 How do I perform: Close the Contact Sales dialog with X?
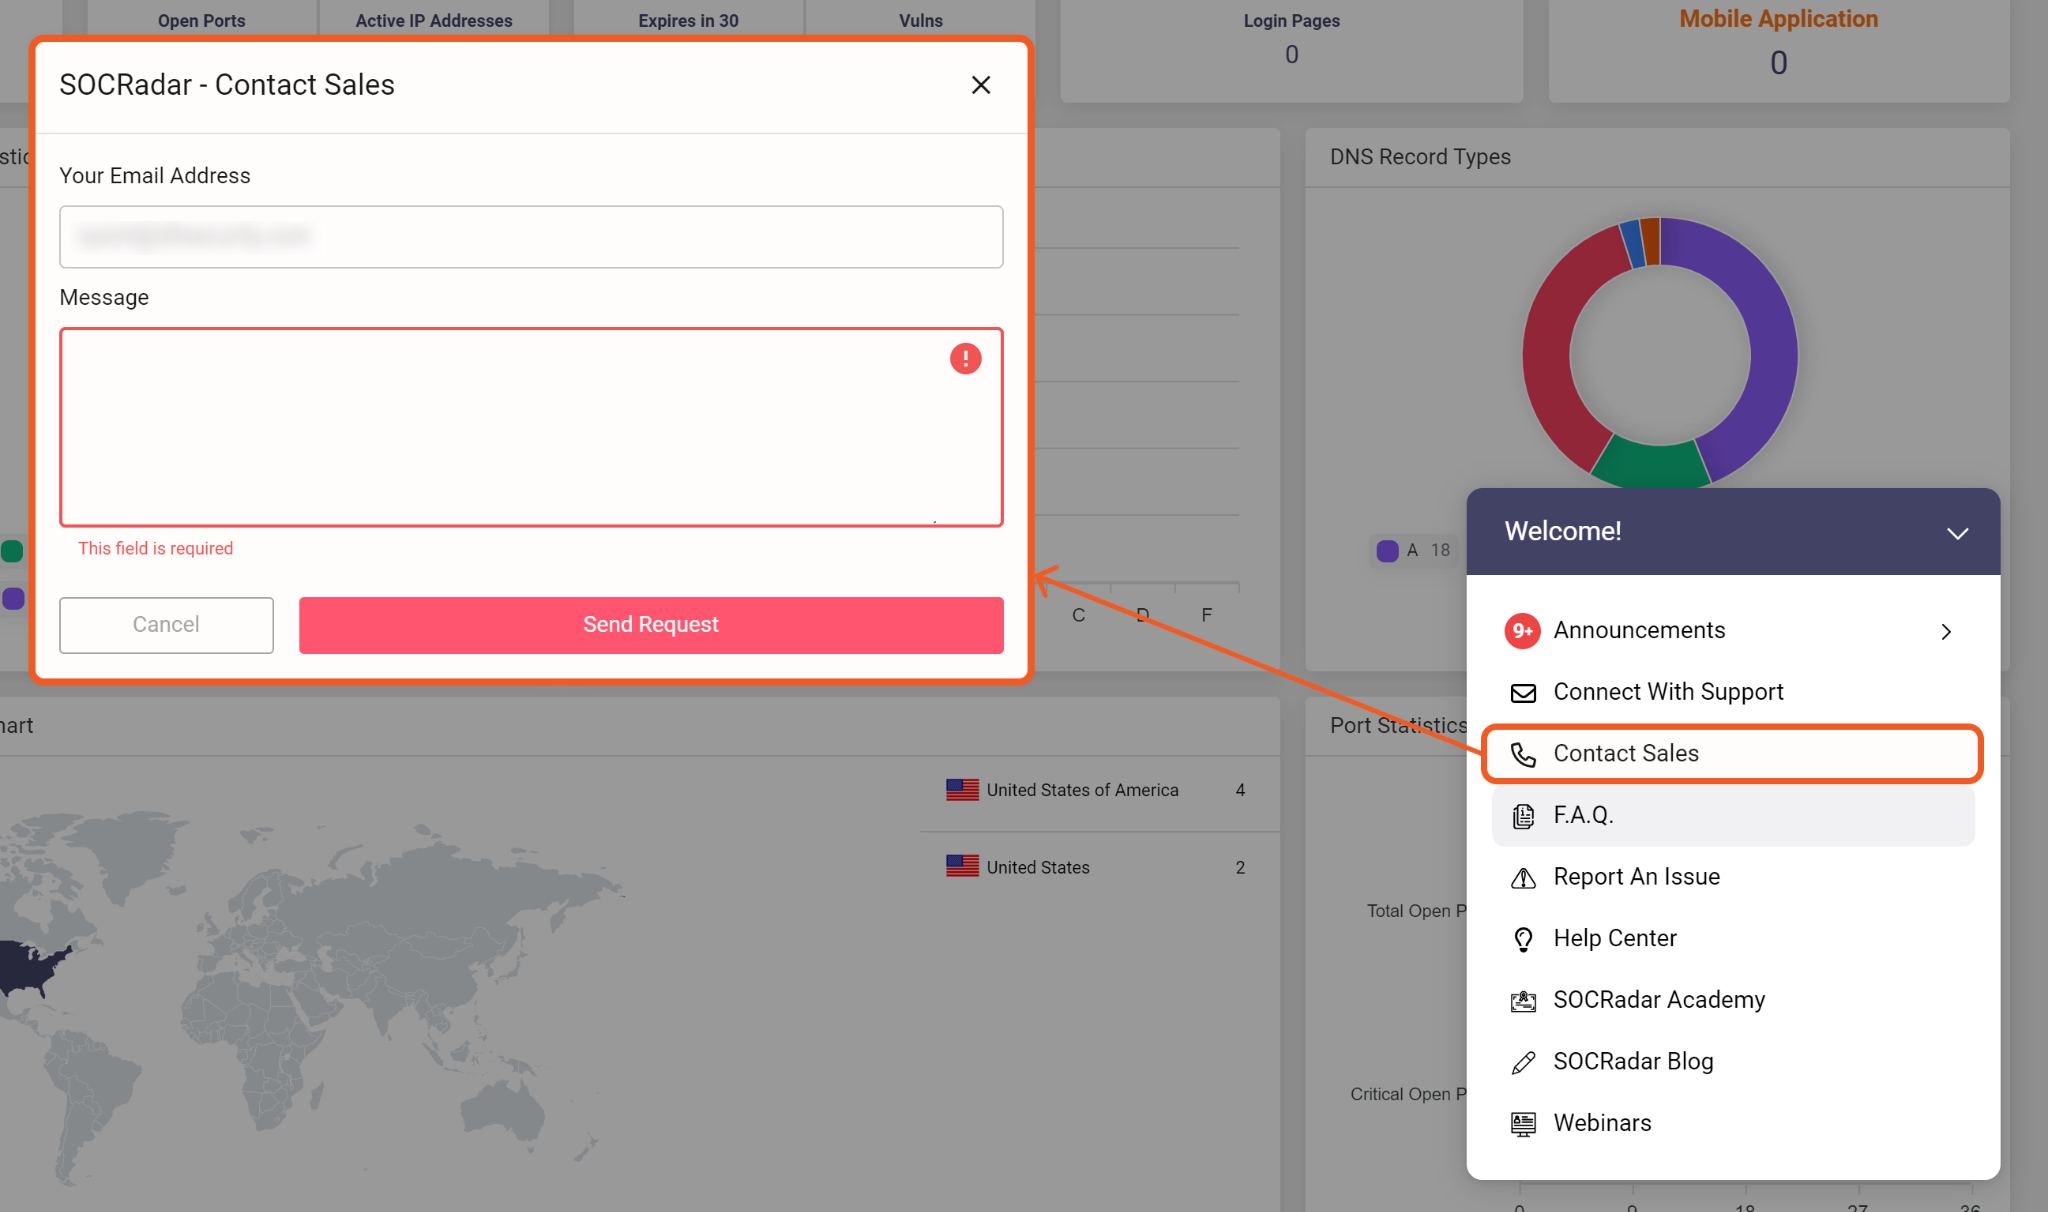[x=981, y=85]
